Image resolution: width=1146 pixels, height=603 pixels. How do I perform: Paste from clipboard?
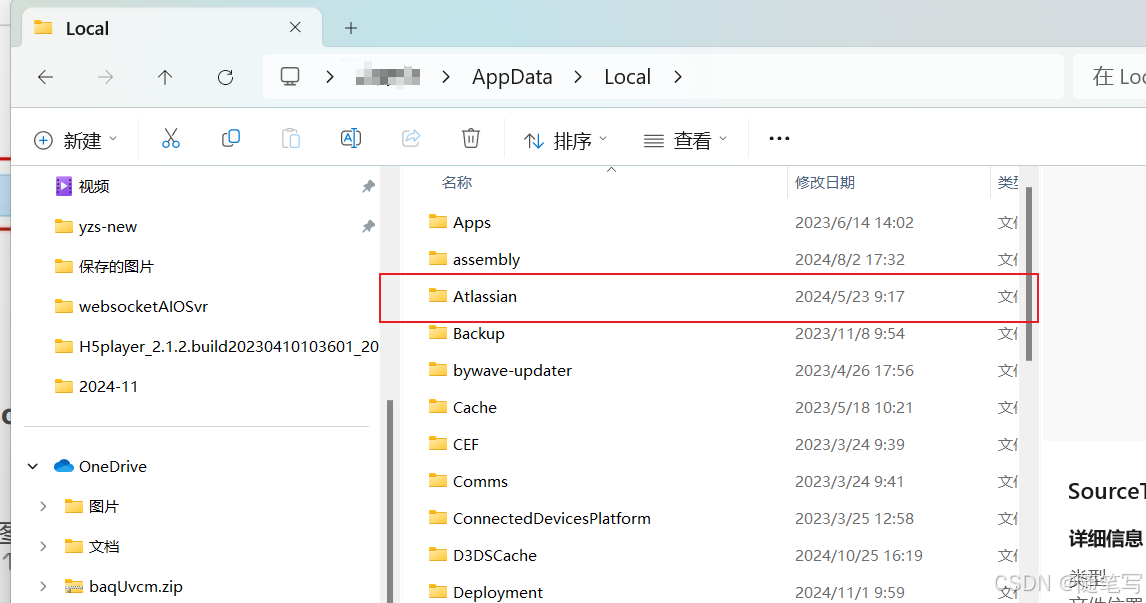click(x=291, y=138)
